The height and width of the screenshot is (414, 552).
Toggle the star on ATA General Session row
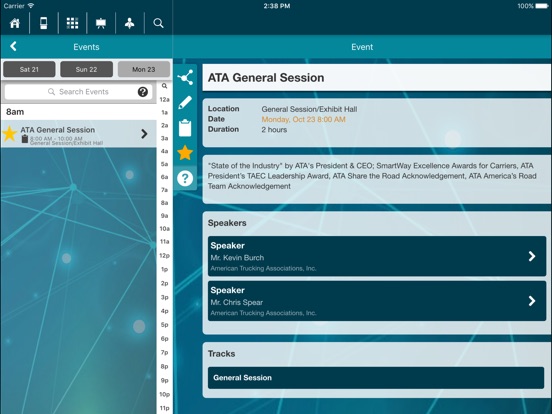(10, 134)
